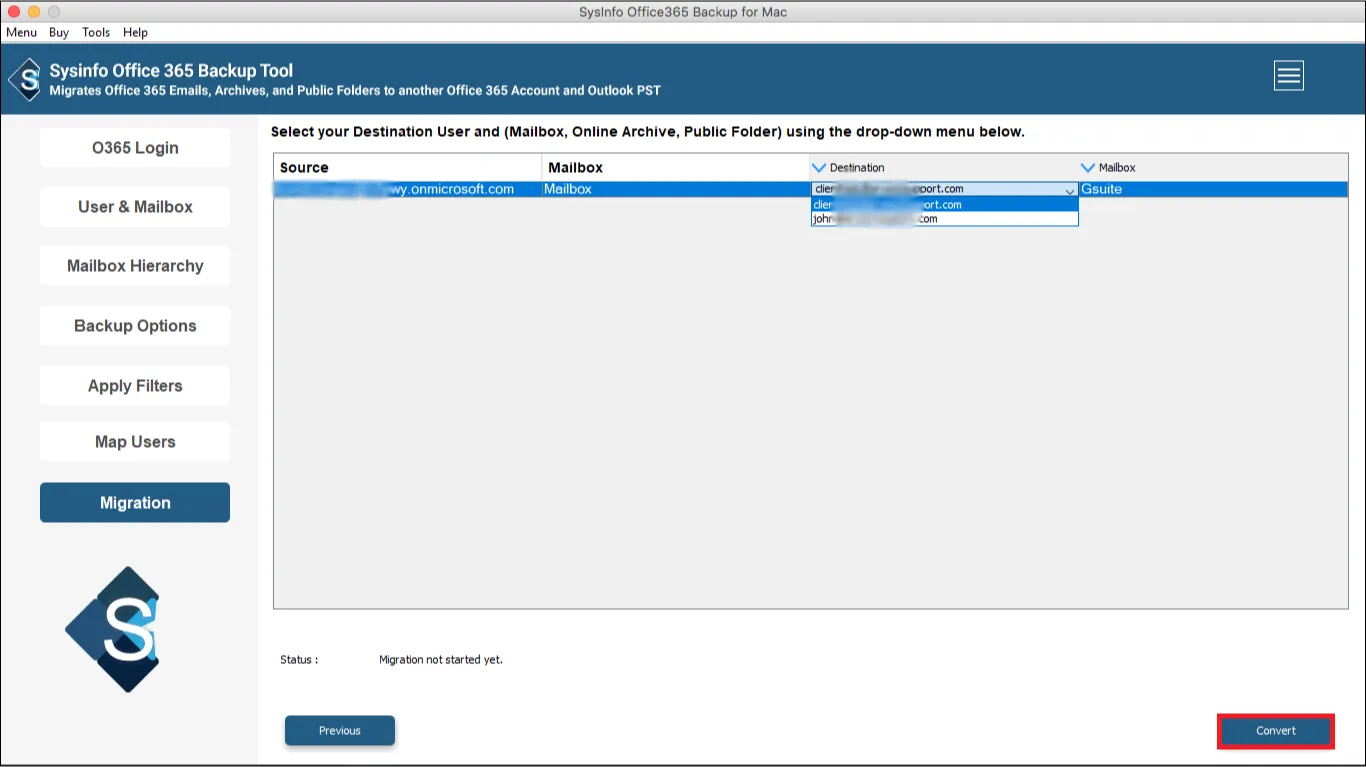This screenshot has height=767, width=1366.
Task: Go to the O365 Login step
Action: pos(135,148)
